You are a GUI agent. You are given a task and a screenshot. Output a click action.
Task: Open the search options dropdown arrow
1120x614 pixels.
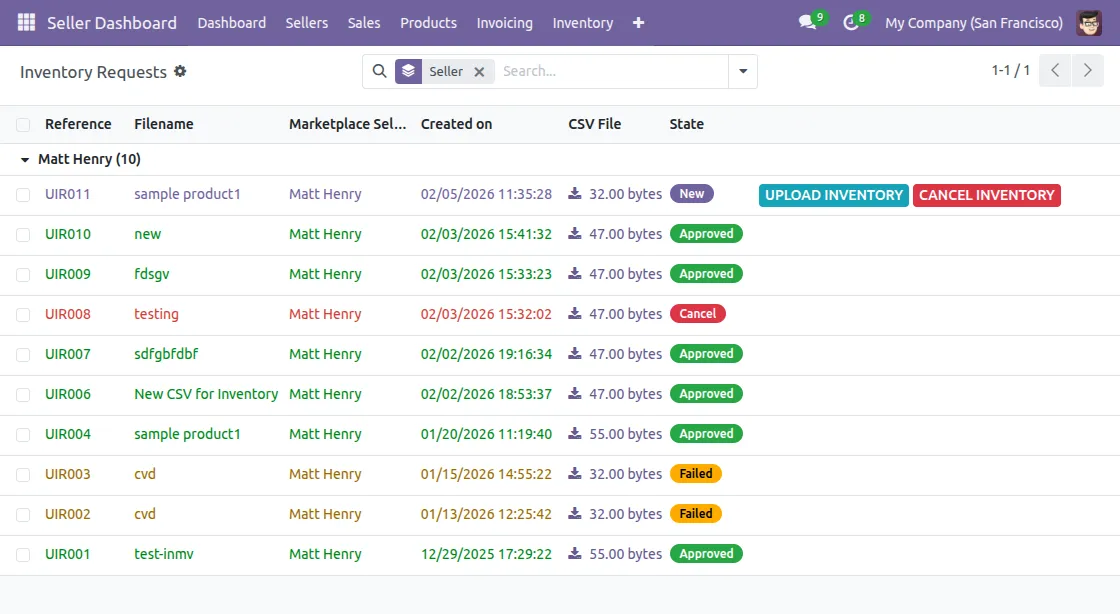coord(742,71)
